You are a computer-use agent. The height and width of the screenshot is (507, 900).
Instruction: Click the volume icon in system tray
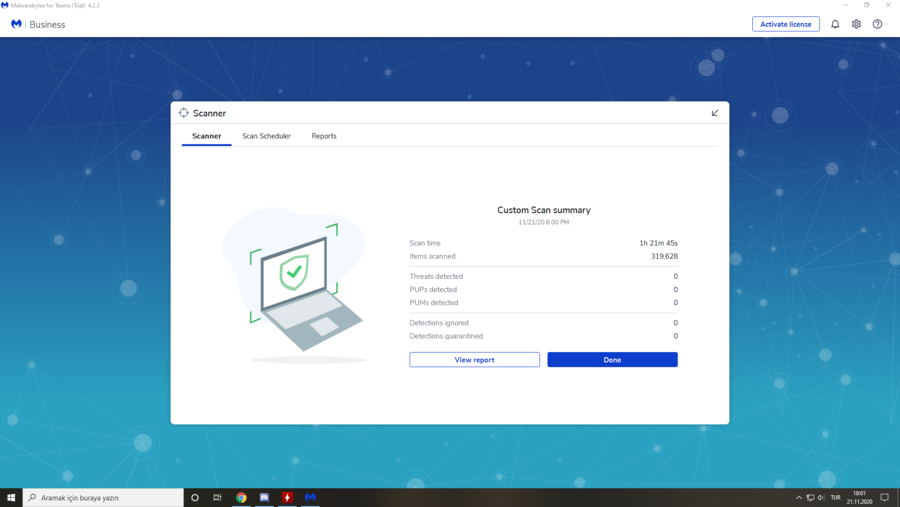(x=821, y=498)
